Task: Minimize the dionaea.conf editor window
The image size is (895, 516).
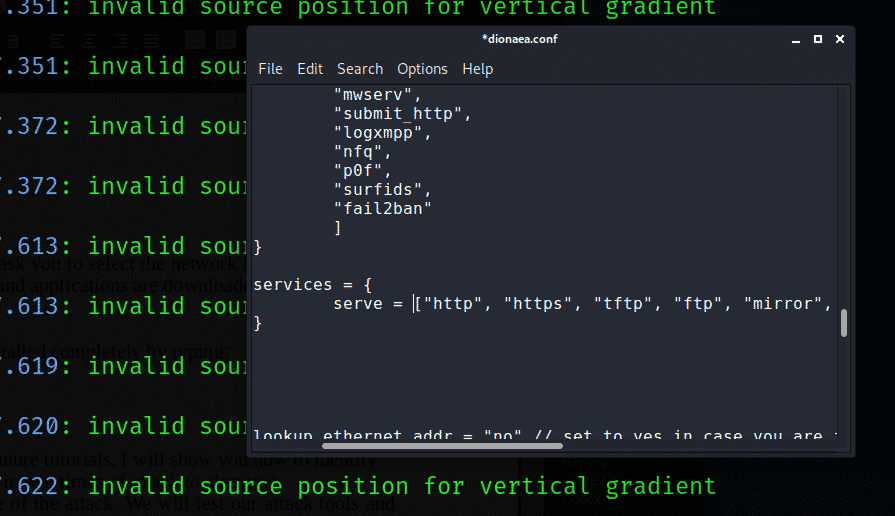Action: coord(794,39)
